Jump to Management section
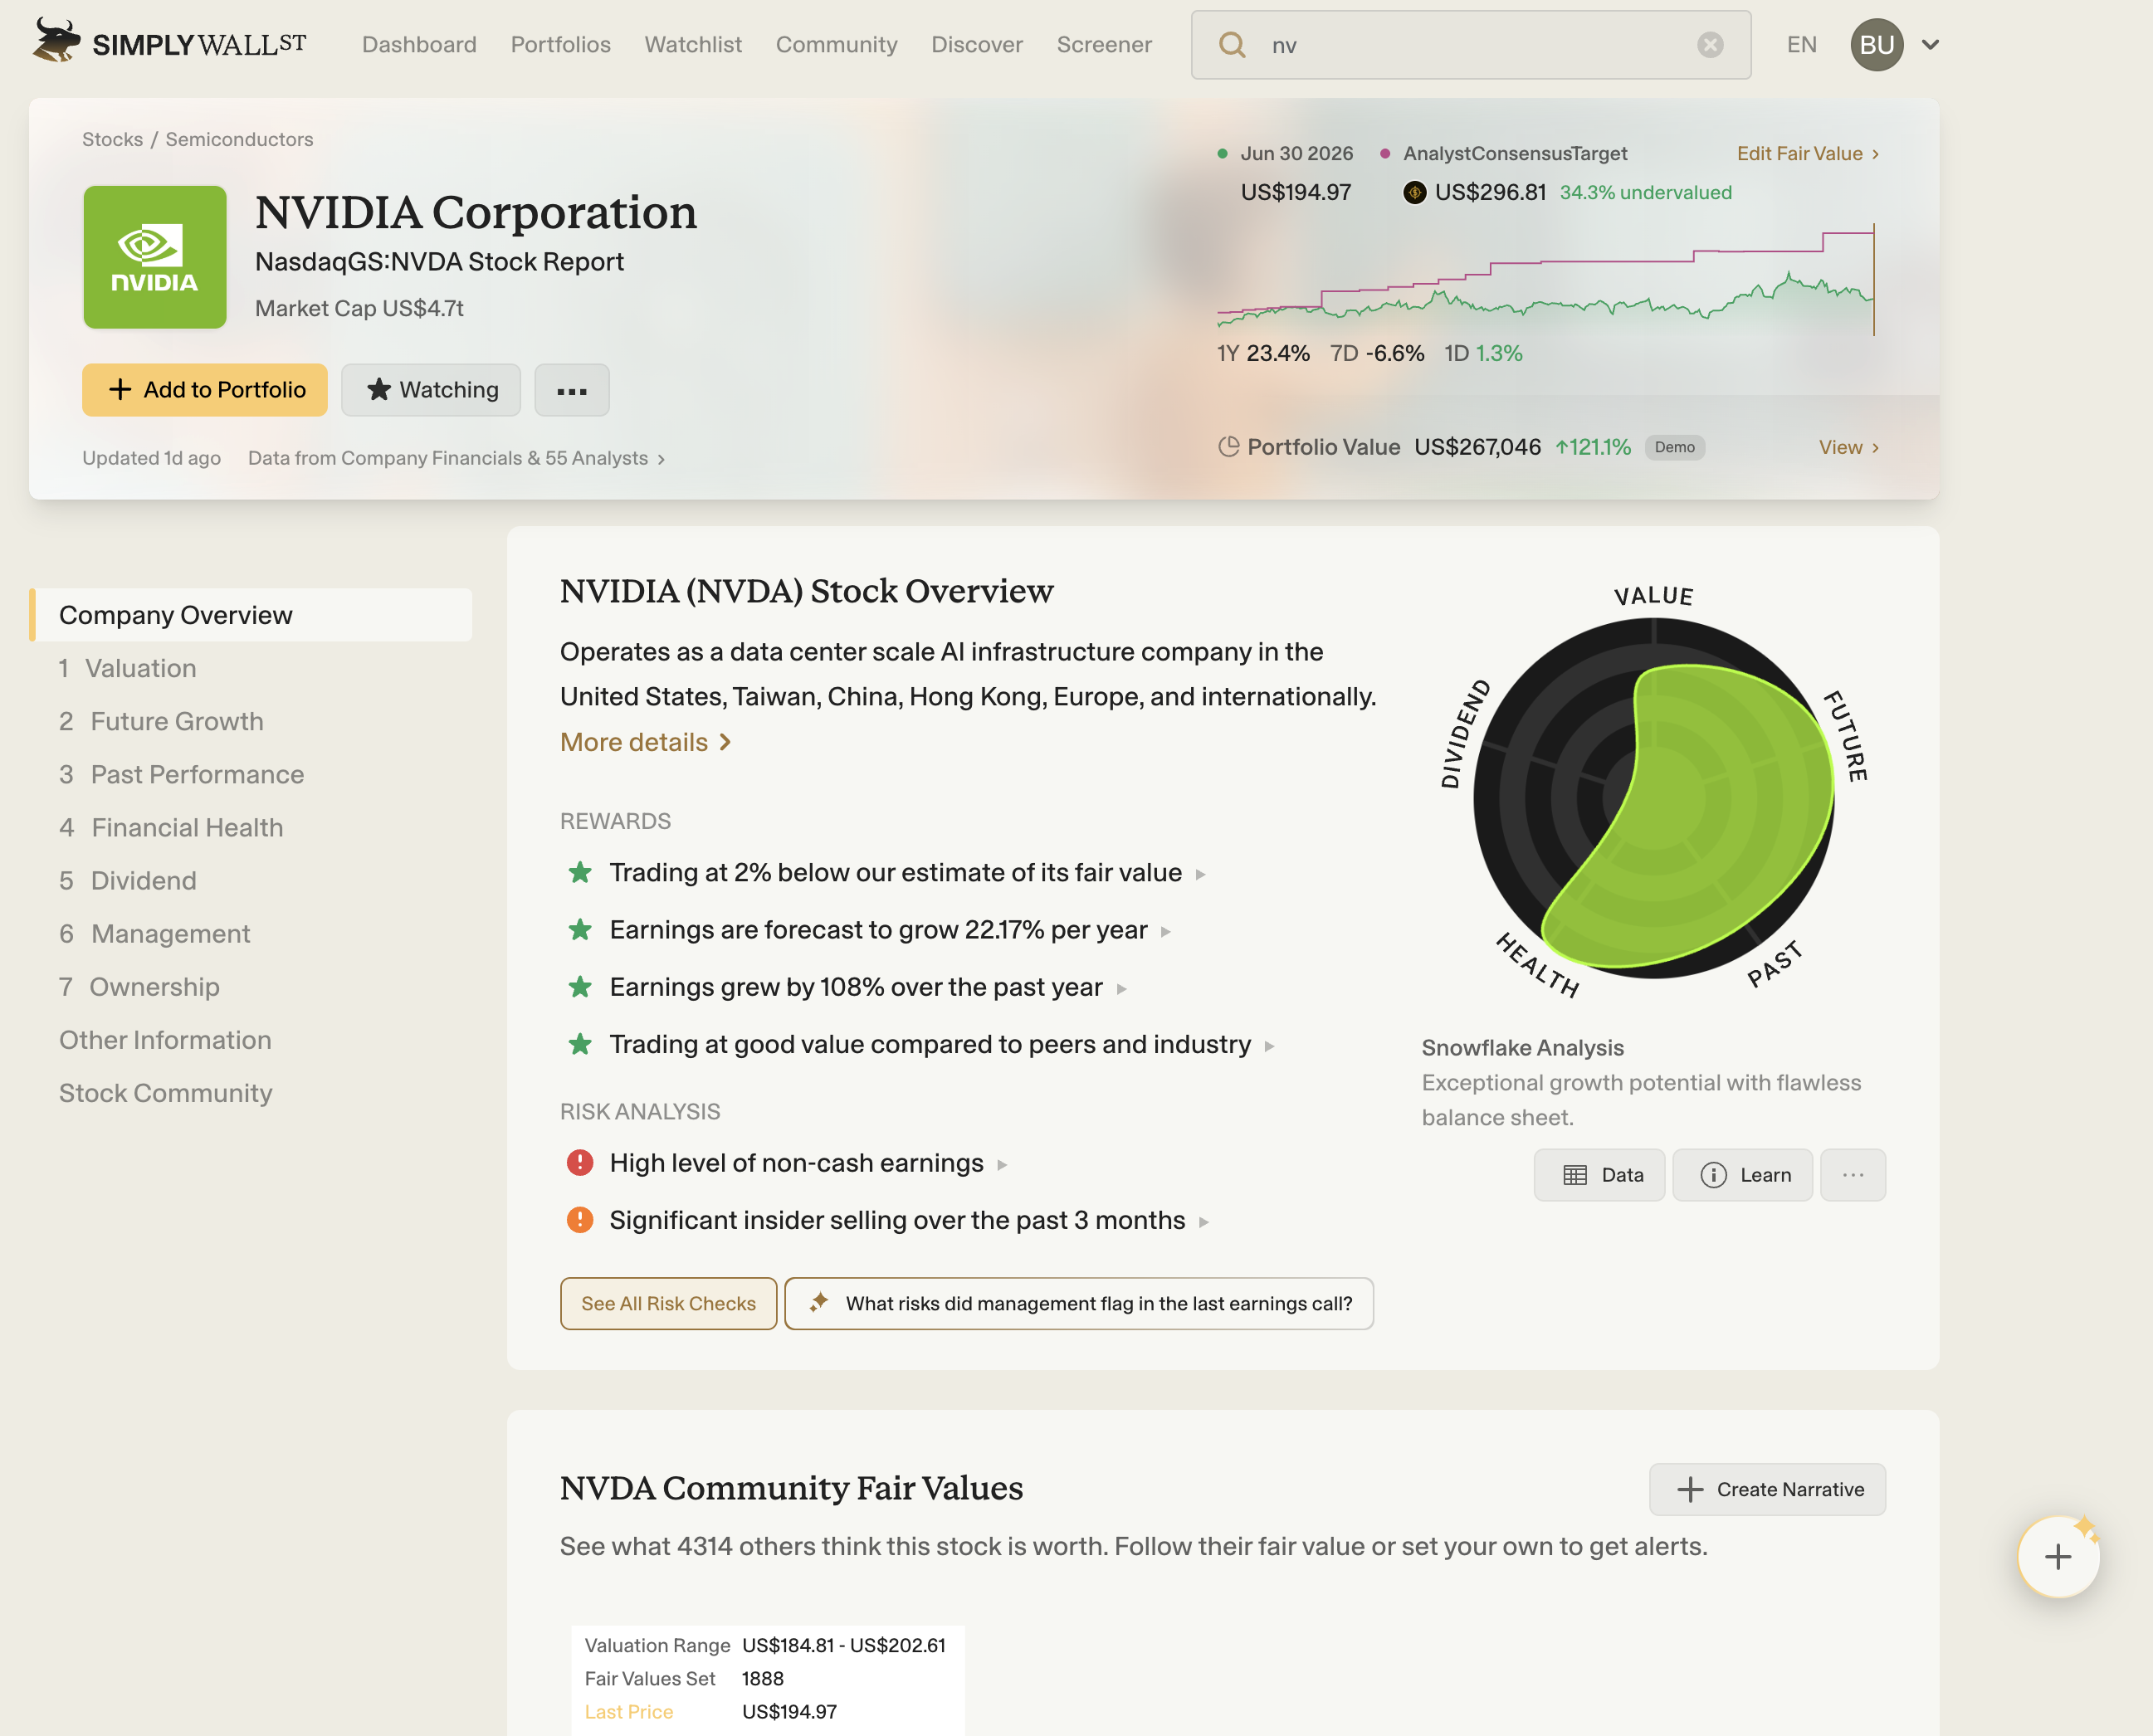The height and width of the screenshot is (1736, 2153). [x=155, y=933]
